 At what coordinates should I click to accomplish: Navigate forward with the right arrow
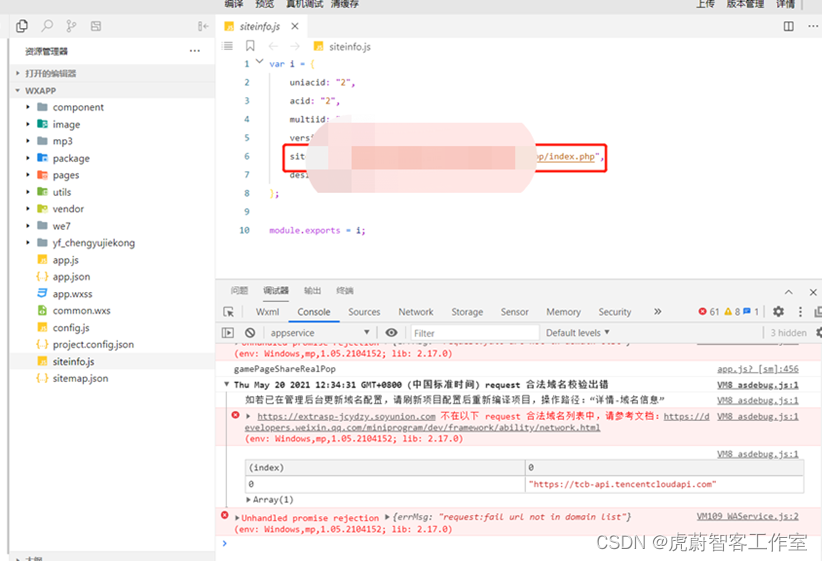coord(295,46)
